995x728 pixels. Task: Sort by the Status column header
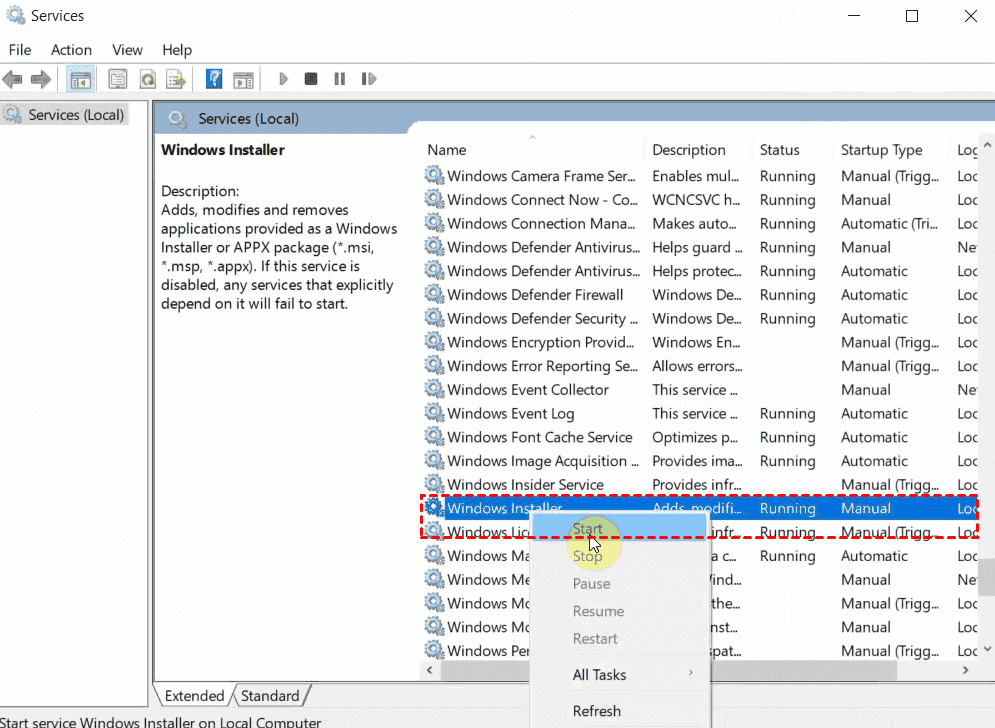792,150
